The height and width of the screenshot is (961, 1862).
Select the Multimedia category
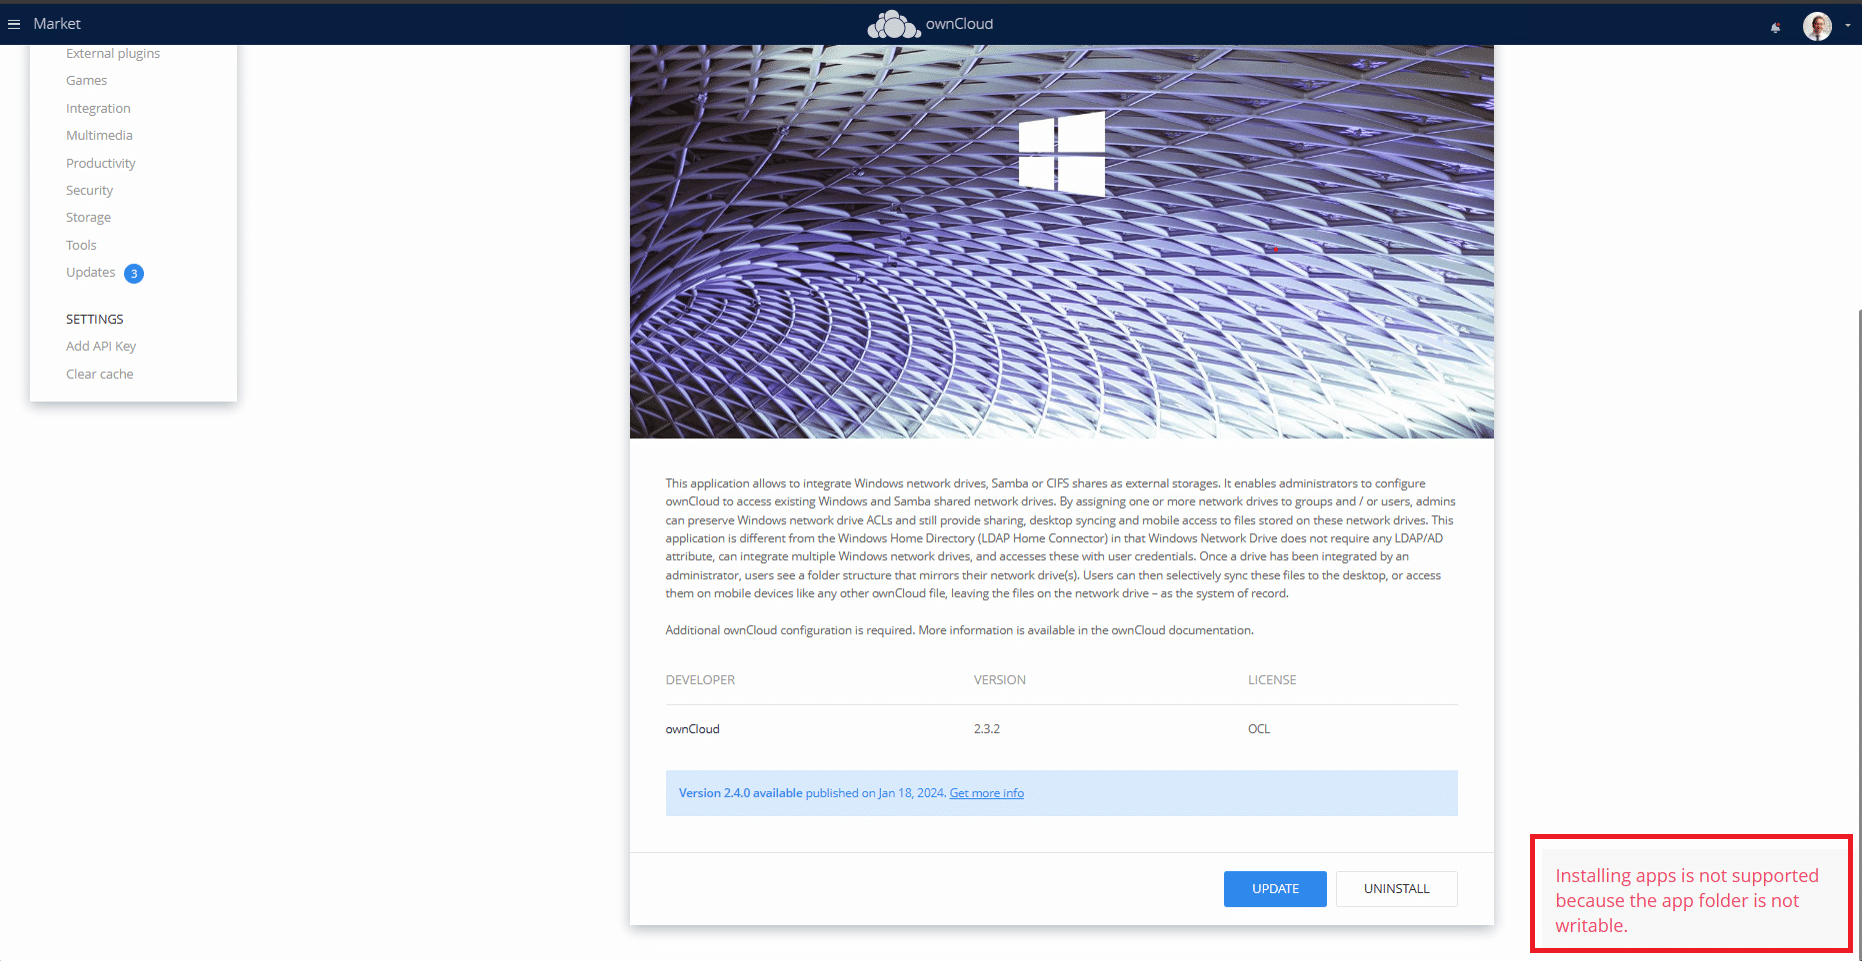[99, 135]
